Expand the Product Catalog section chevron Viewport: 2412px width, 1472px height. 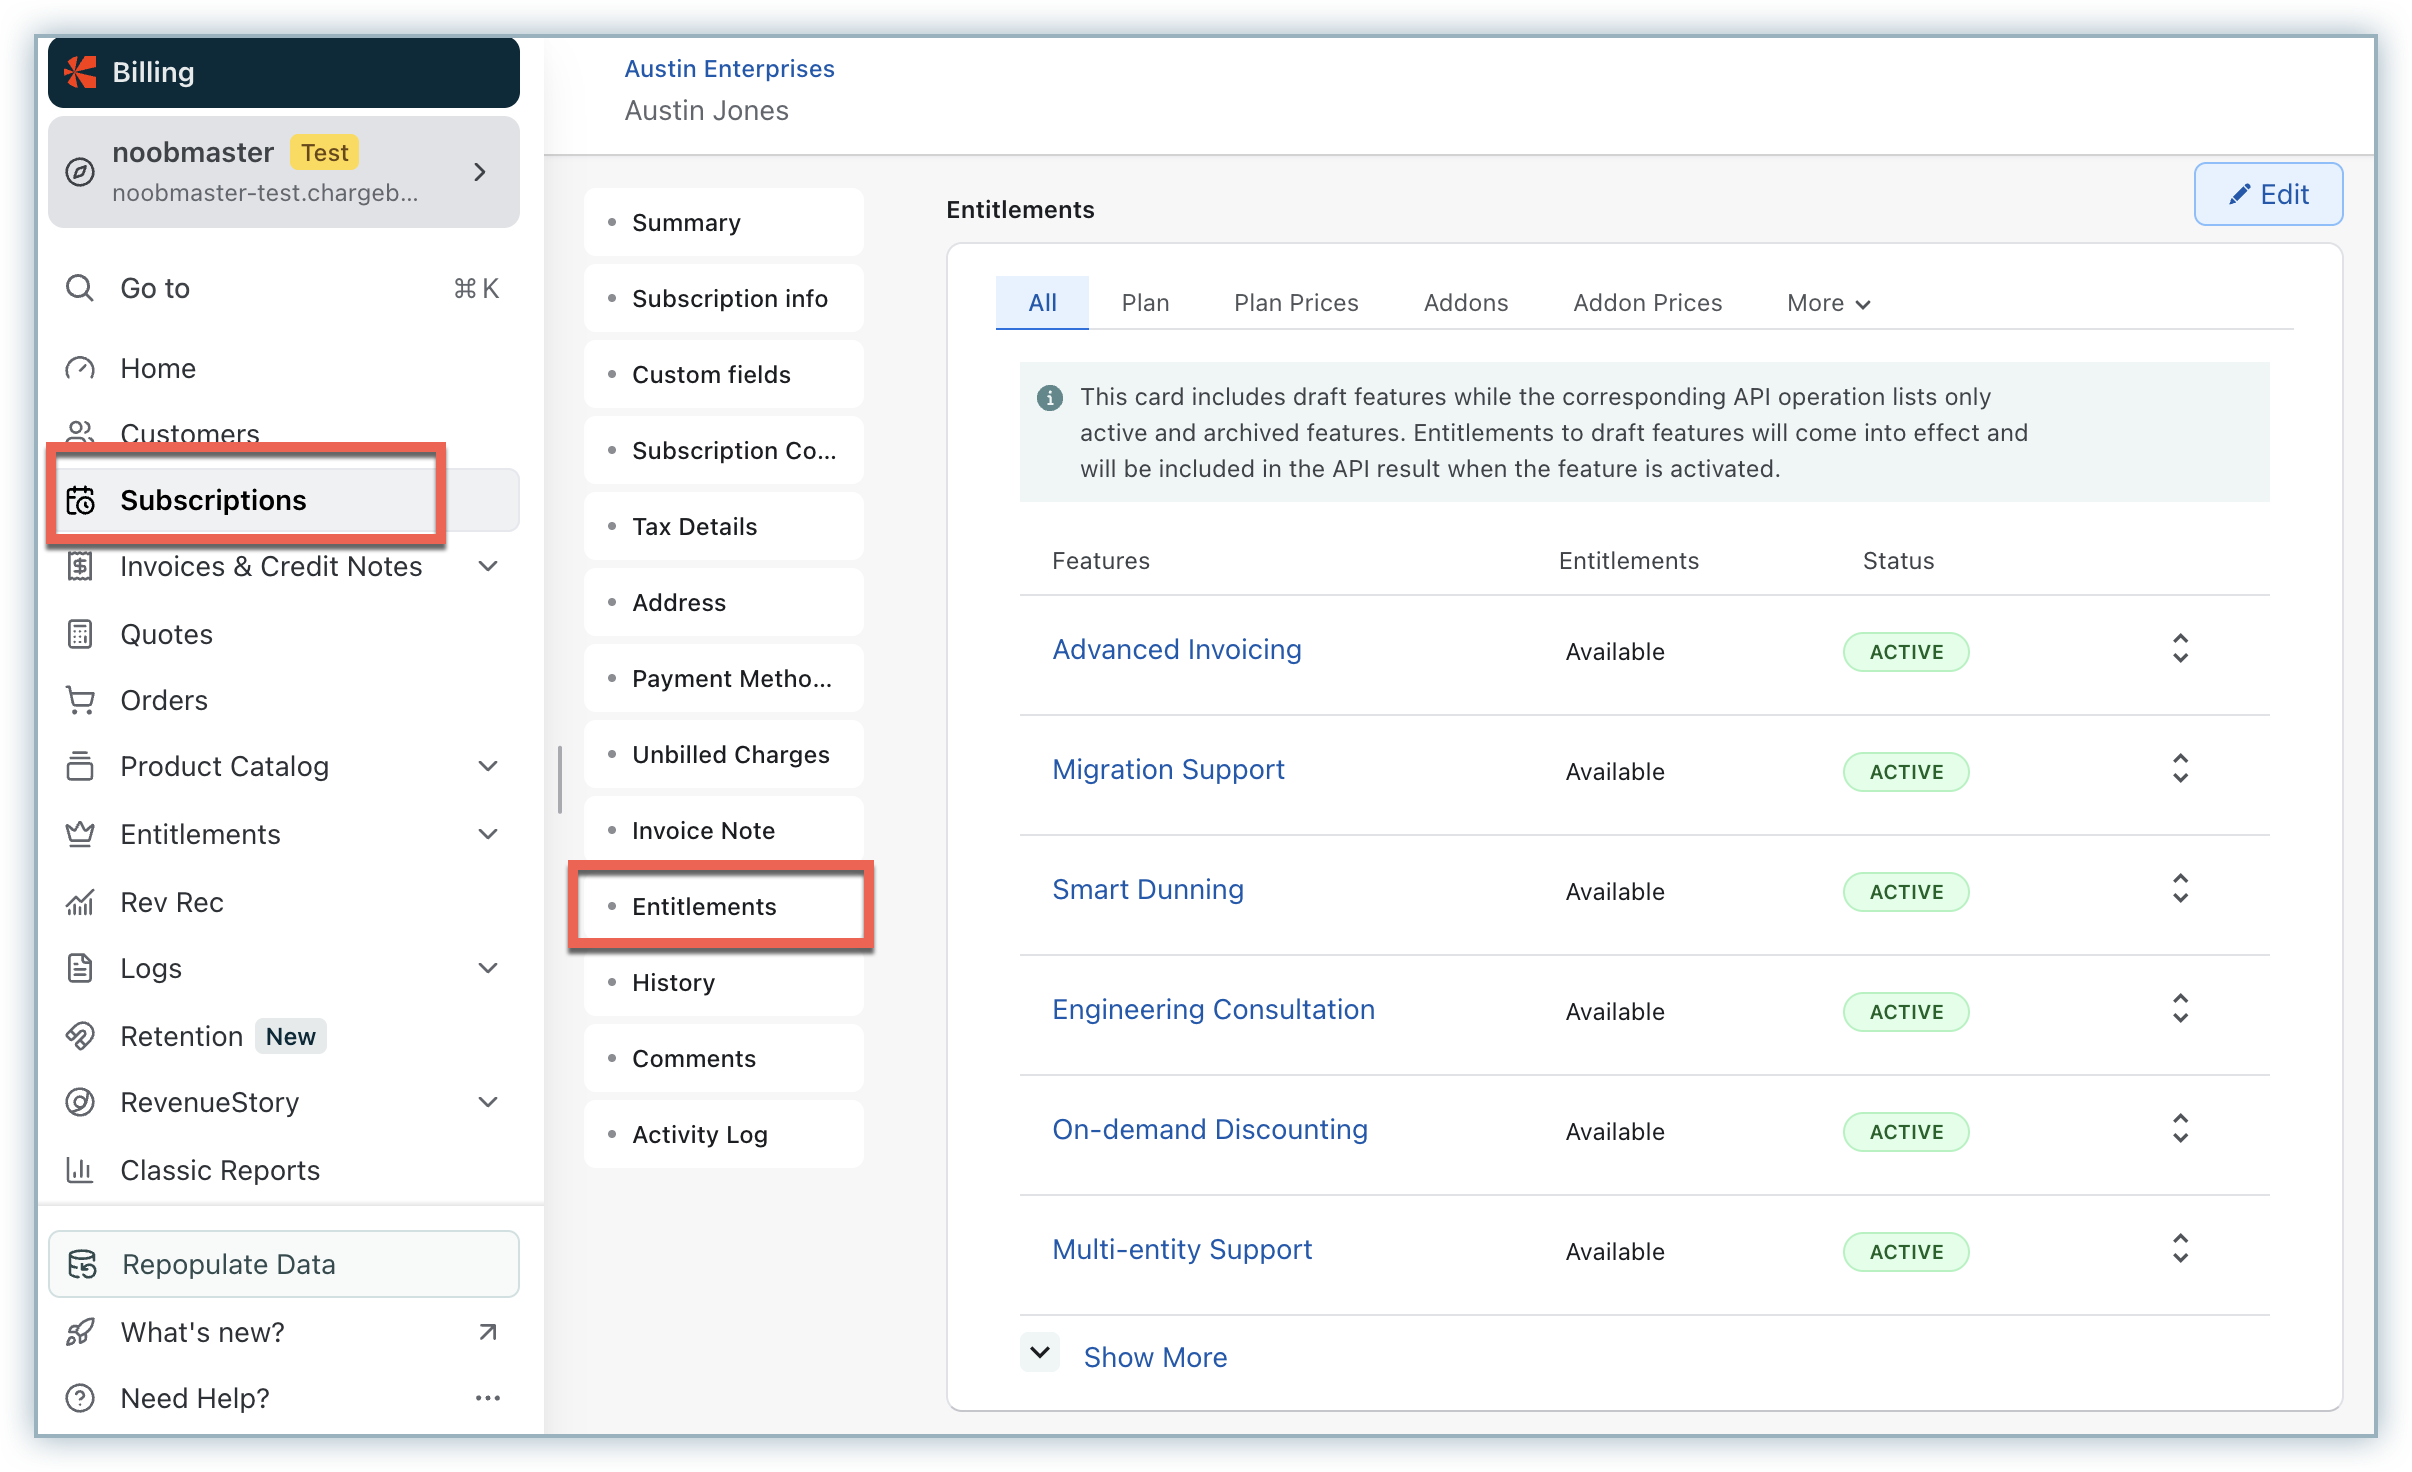click(x=488, y=766)
